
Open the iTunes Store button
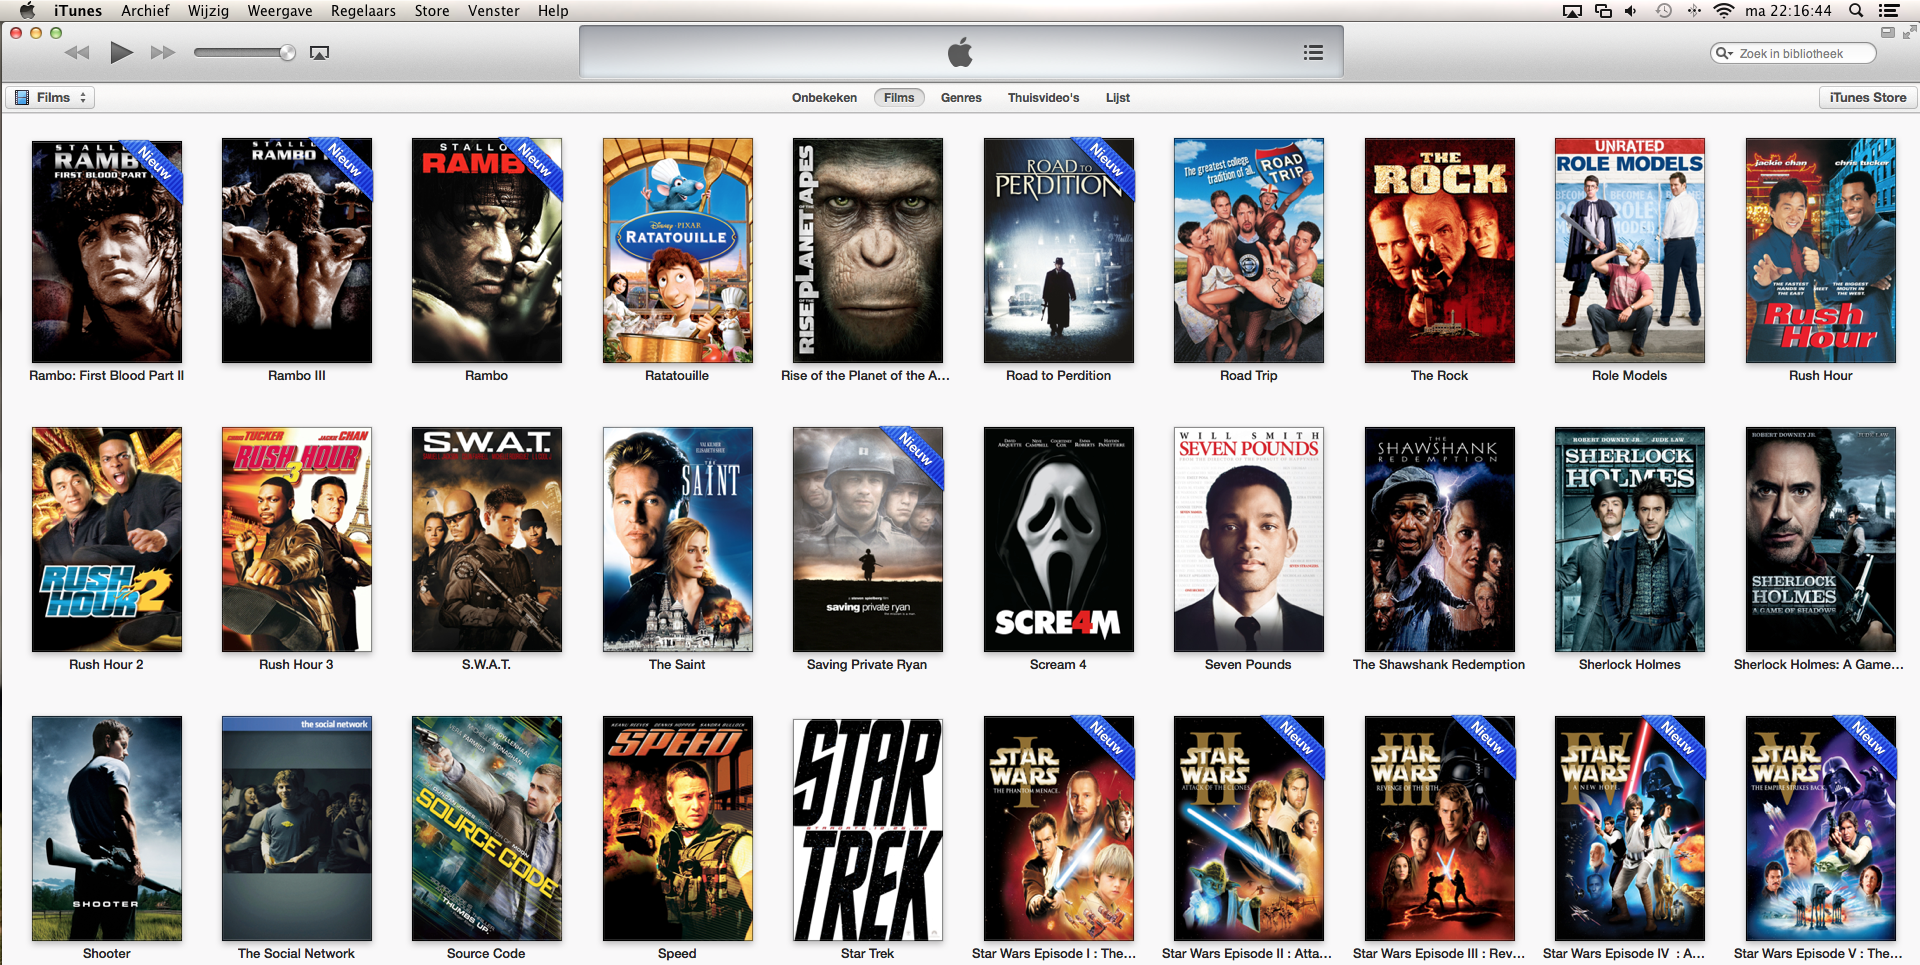tap(1867, 97)
